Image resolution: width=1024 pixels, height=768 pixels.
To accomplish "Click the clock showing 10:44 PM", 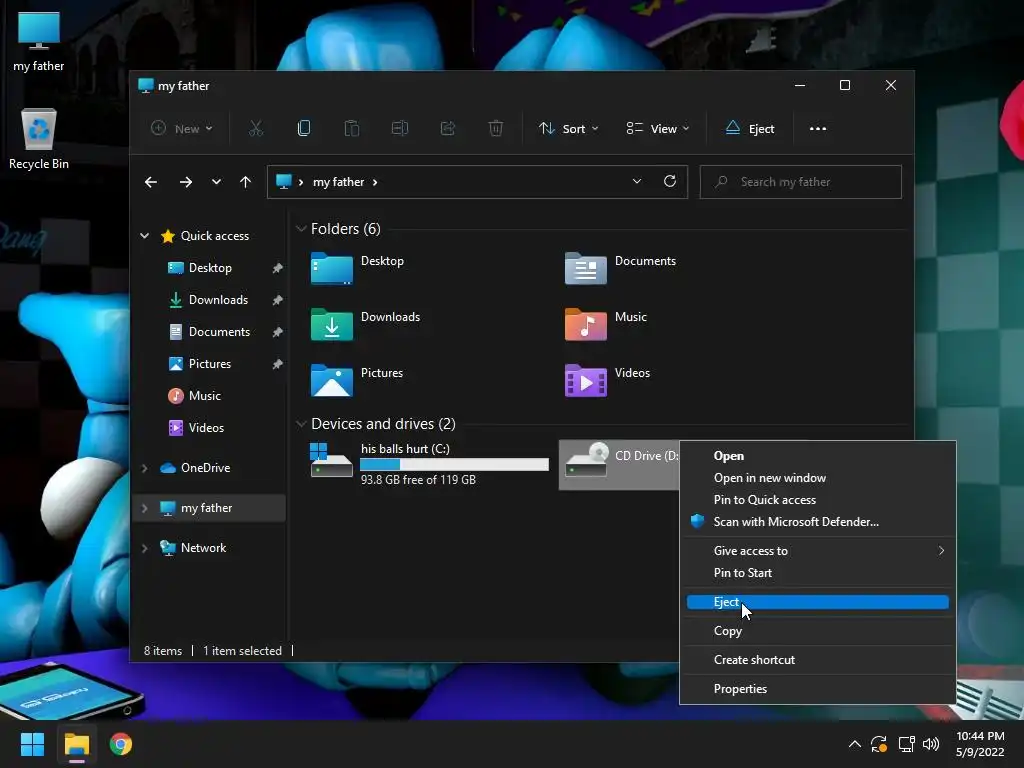I will (x=980, y=736).
